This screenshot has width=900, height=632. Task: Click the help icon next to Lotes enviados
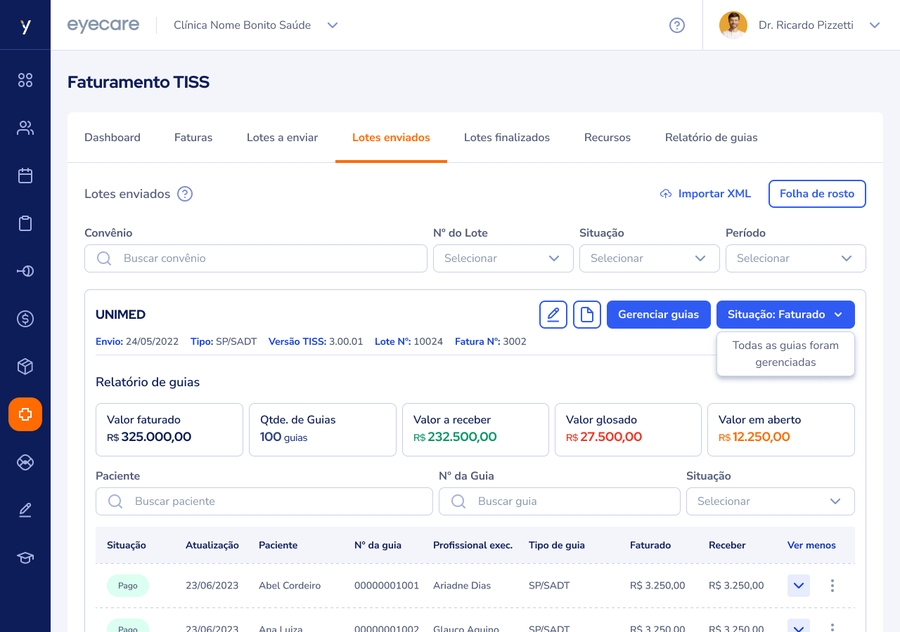point(185,194)
